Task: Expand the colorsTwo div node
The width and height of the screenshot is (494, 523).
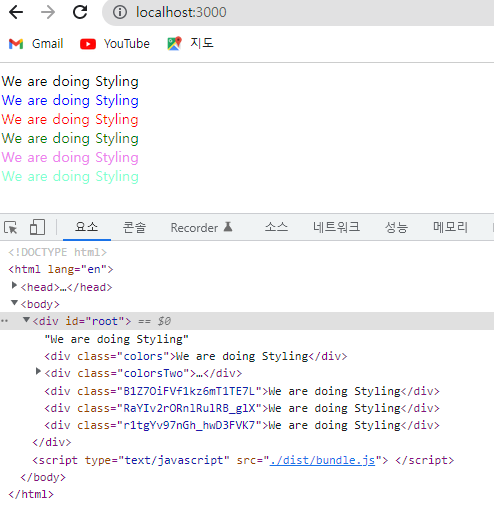Action: click(38, 371)
